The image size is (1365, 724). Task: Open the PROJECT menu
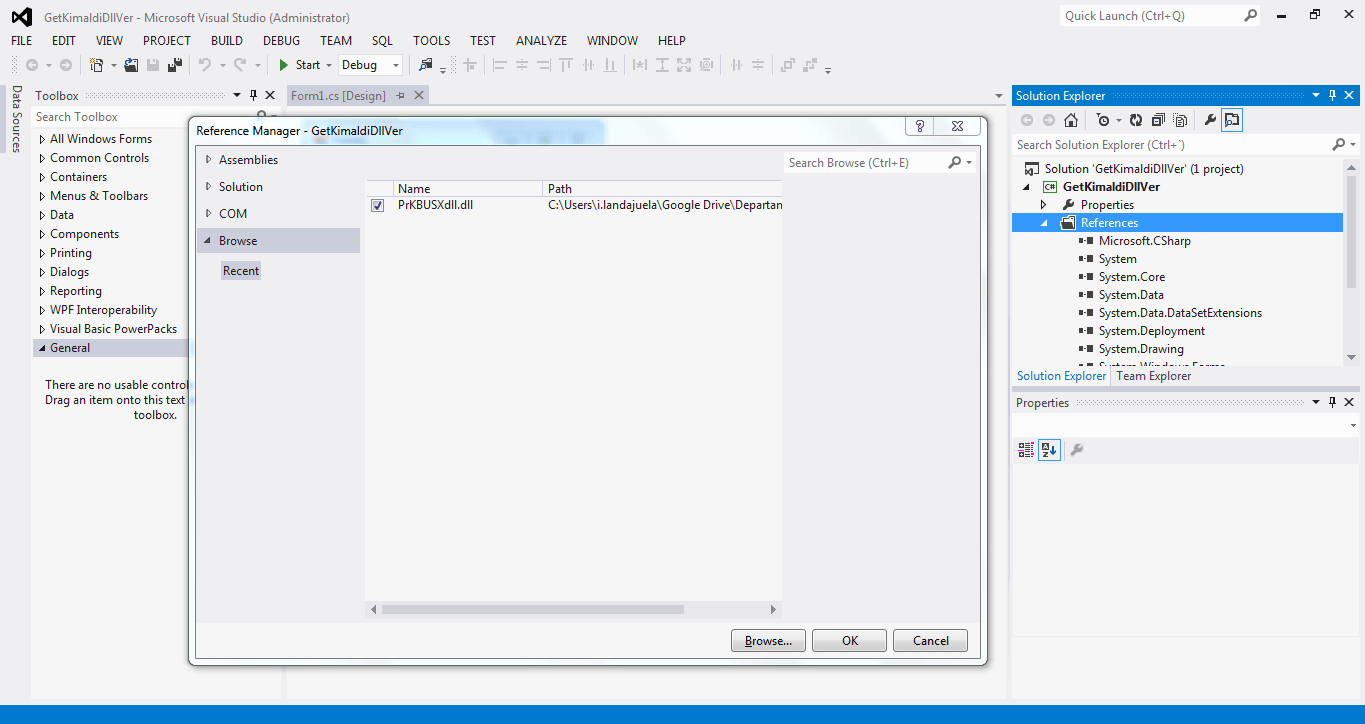coord(166,41)
